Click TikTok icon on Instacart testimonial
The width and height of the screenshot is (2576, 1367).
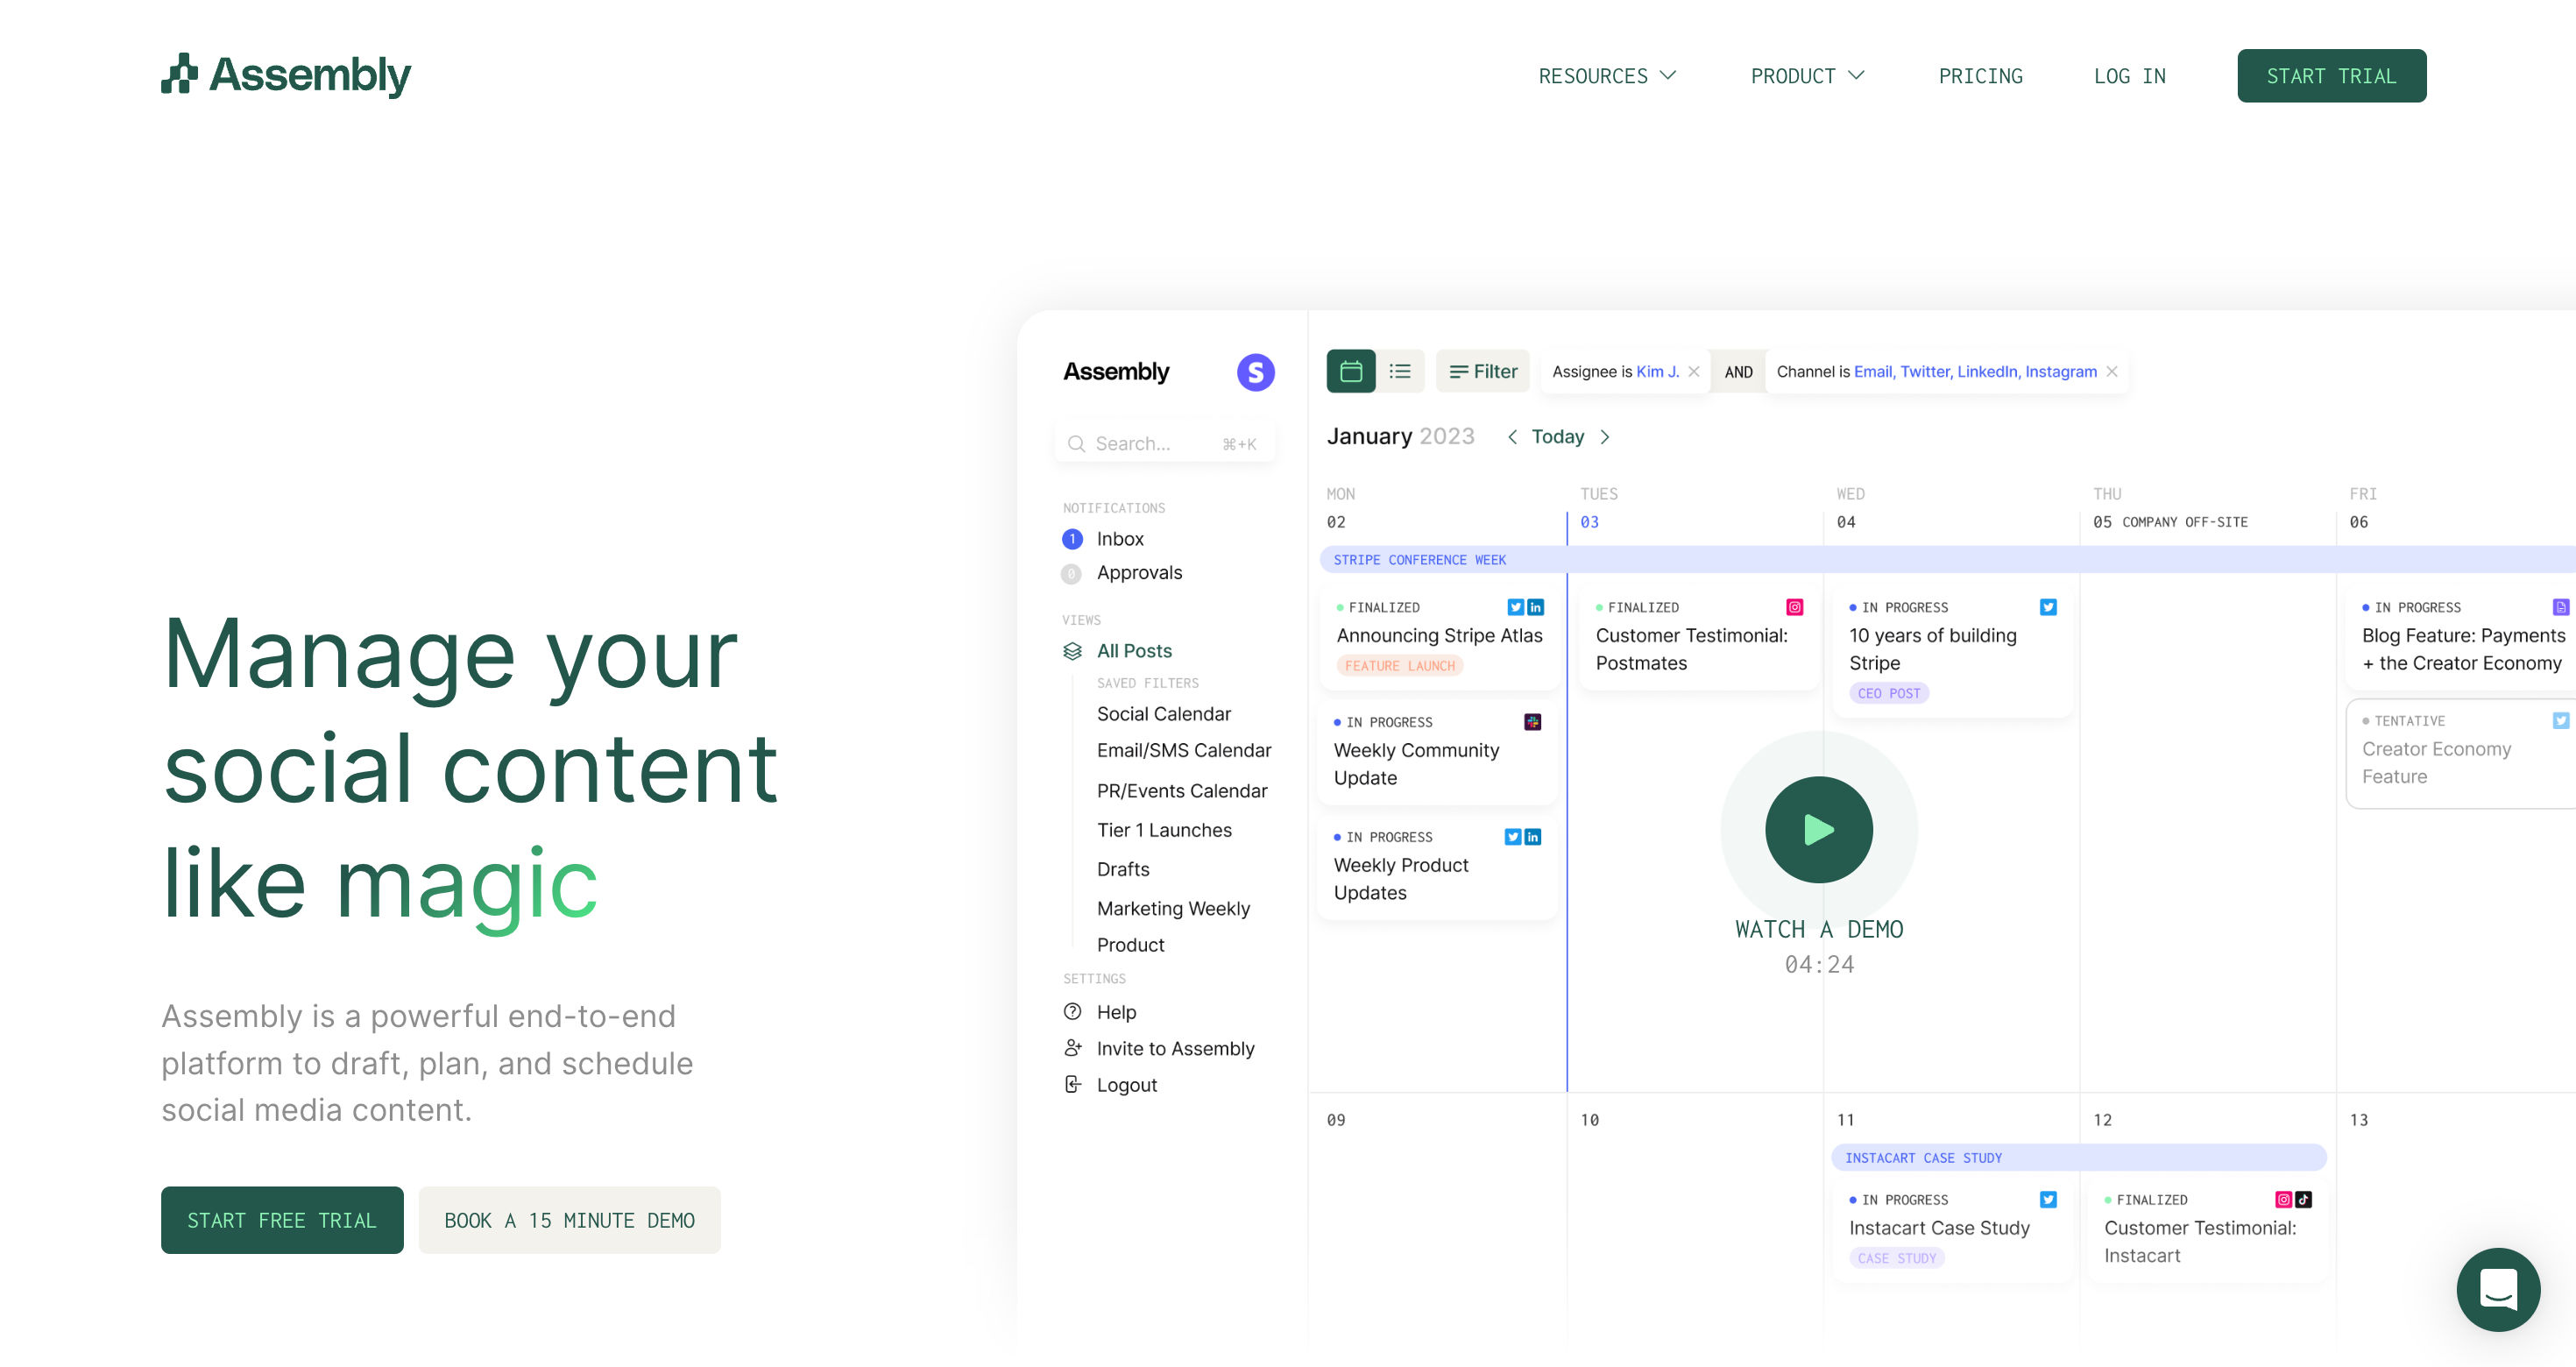point(2303,1200)
